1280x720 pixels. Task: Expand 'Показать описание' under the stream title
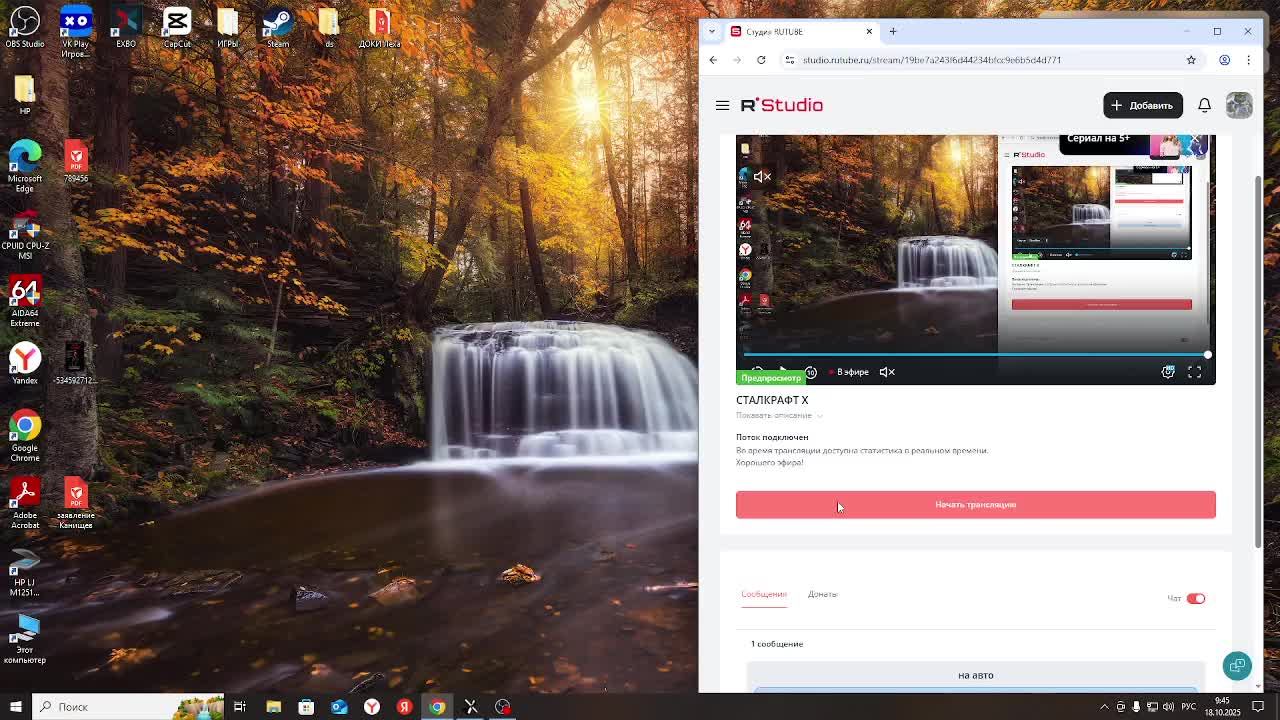pos(779,415)
